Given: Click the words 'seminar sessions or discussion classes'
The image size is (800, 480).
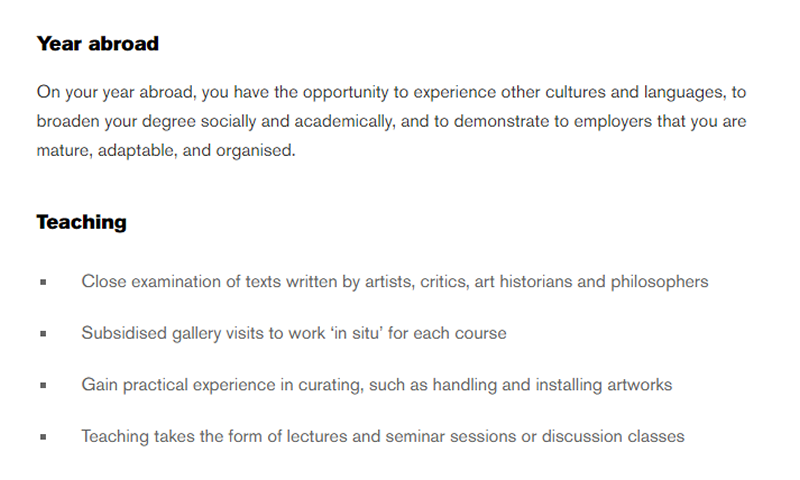Looking at the screenshot, I should tap(535, 436).
